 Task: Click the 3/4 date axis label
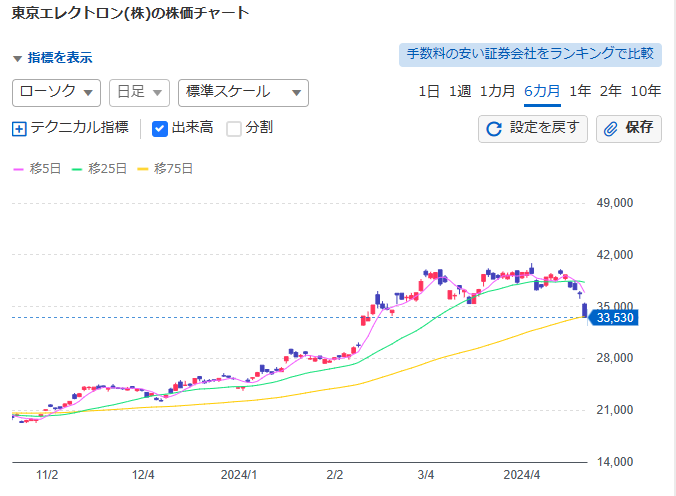[x=426, y=475]
